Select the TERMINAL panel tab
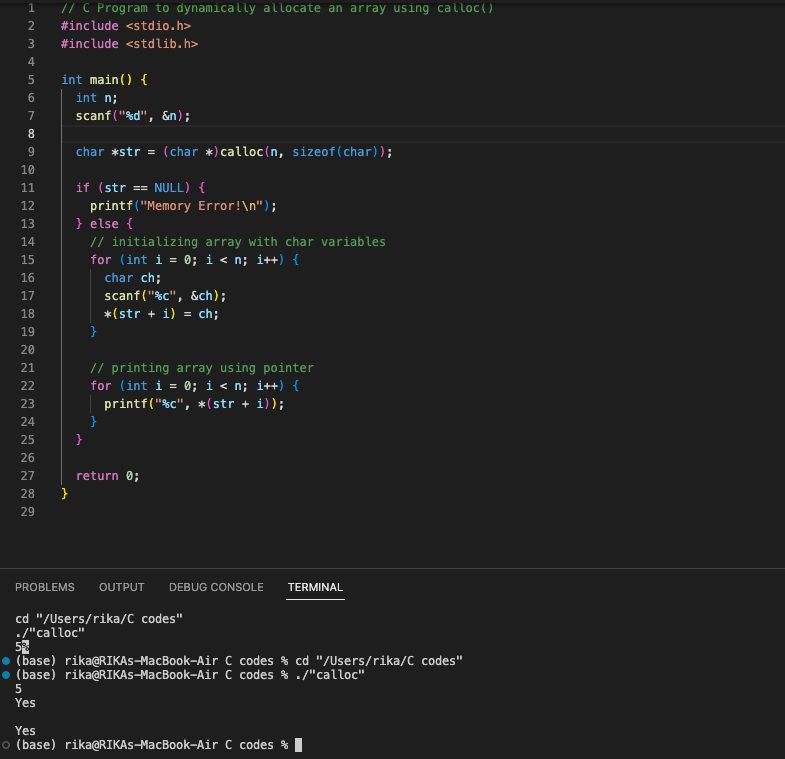 (315, 587)
